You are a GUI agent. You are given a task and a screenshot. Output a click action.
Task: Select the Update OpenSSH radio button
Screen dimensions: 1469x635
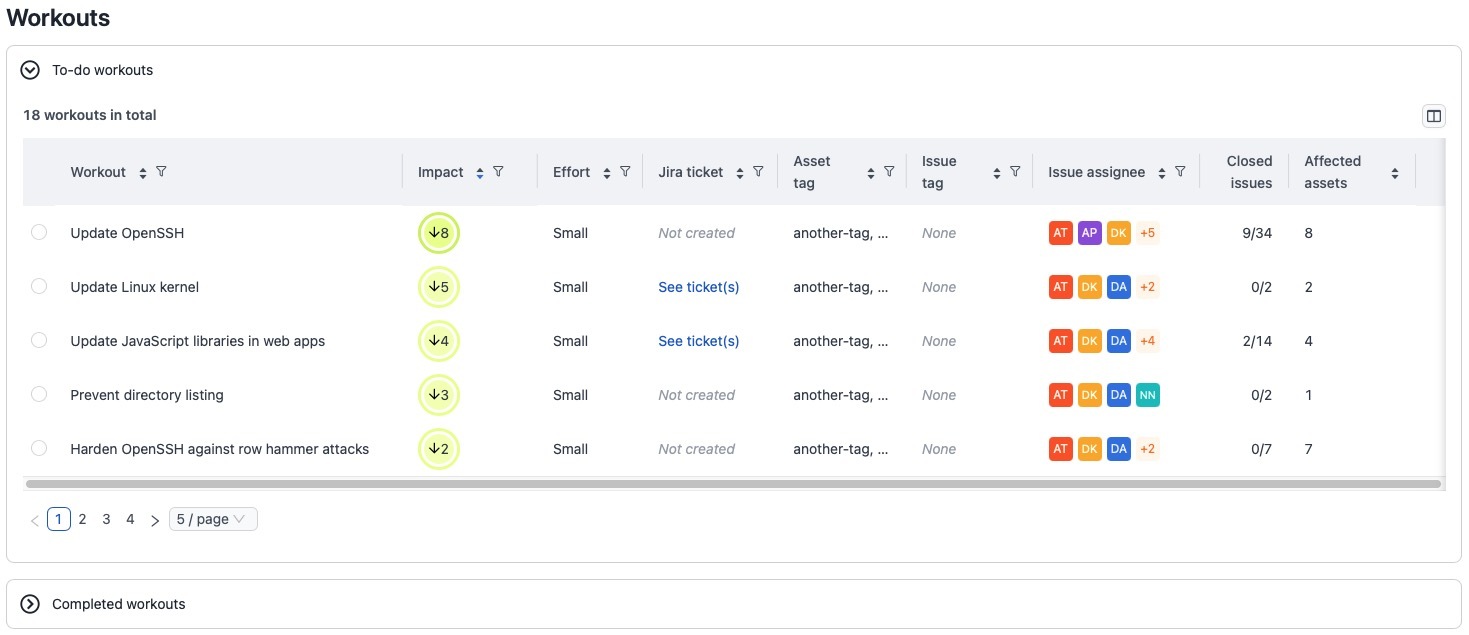point(39,232)
